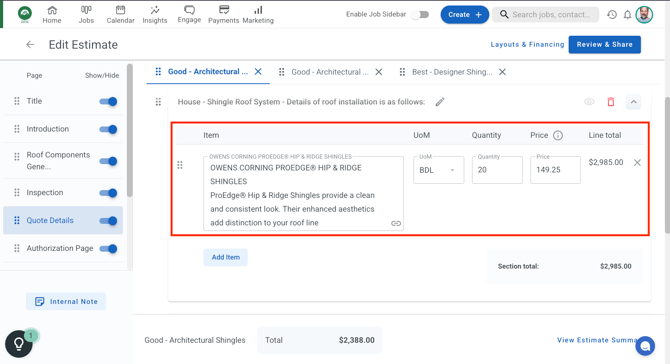Open the Marketing navigation icon

(x=258, y=14)
